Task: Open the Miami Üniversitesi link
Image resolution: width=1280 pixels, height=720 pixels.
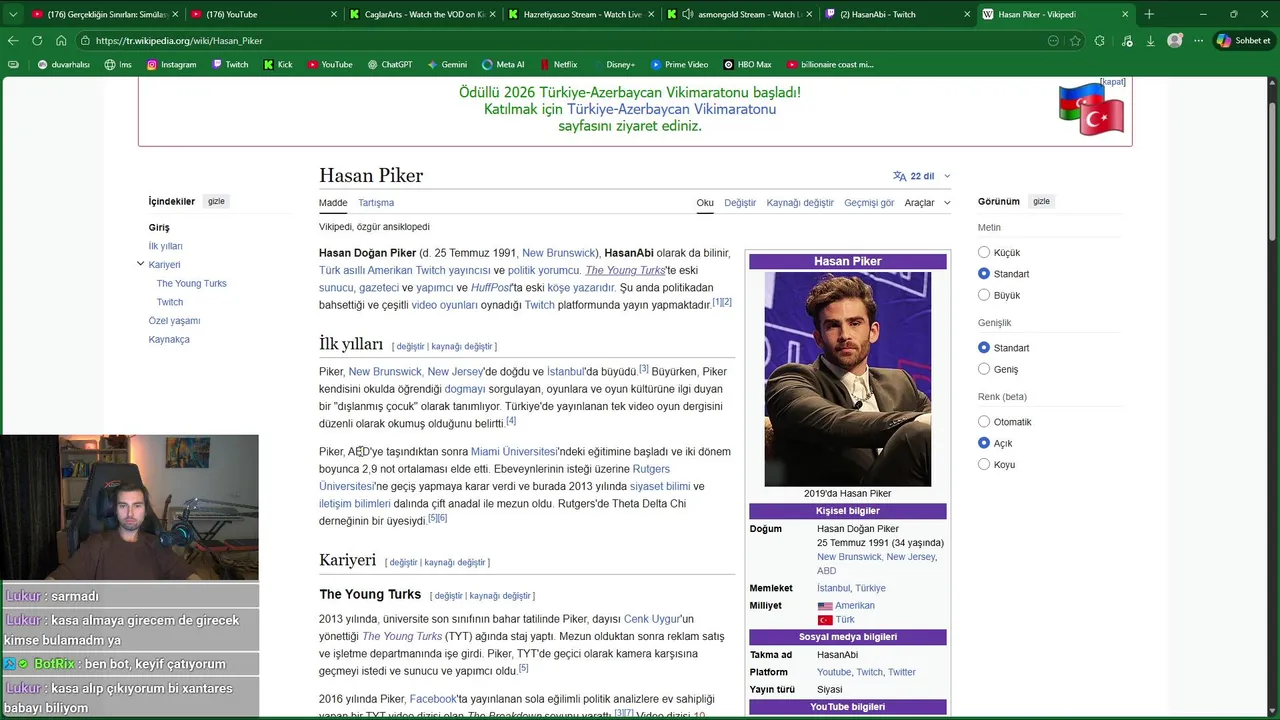Action: coord(514,452)
